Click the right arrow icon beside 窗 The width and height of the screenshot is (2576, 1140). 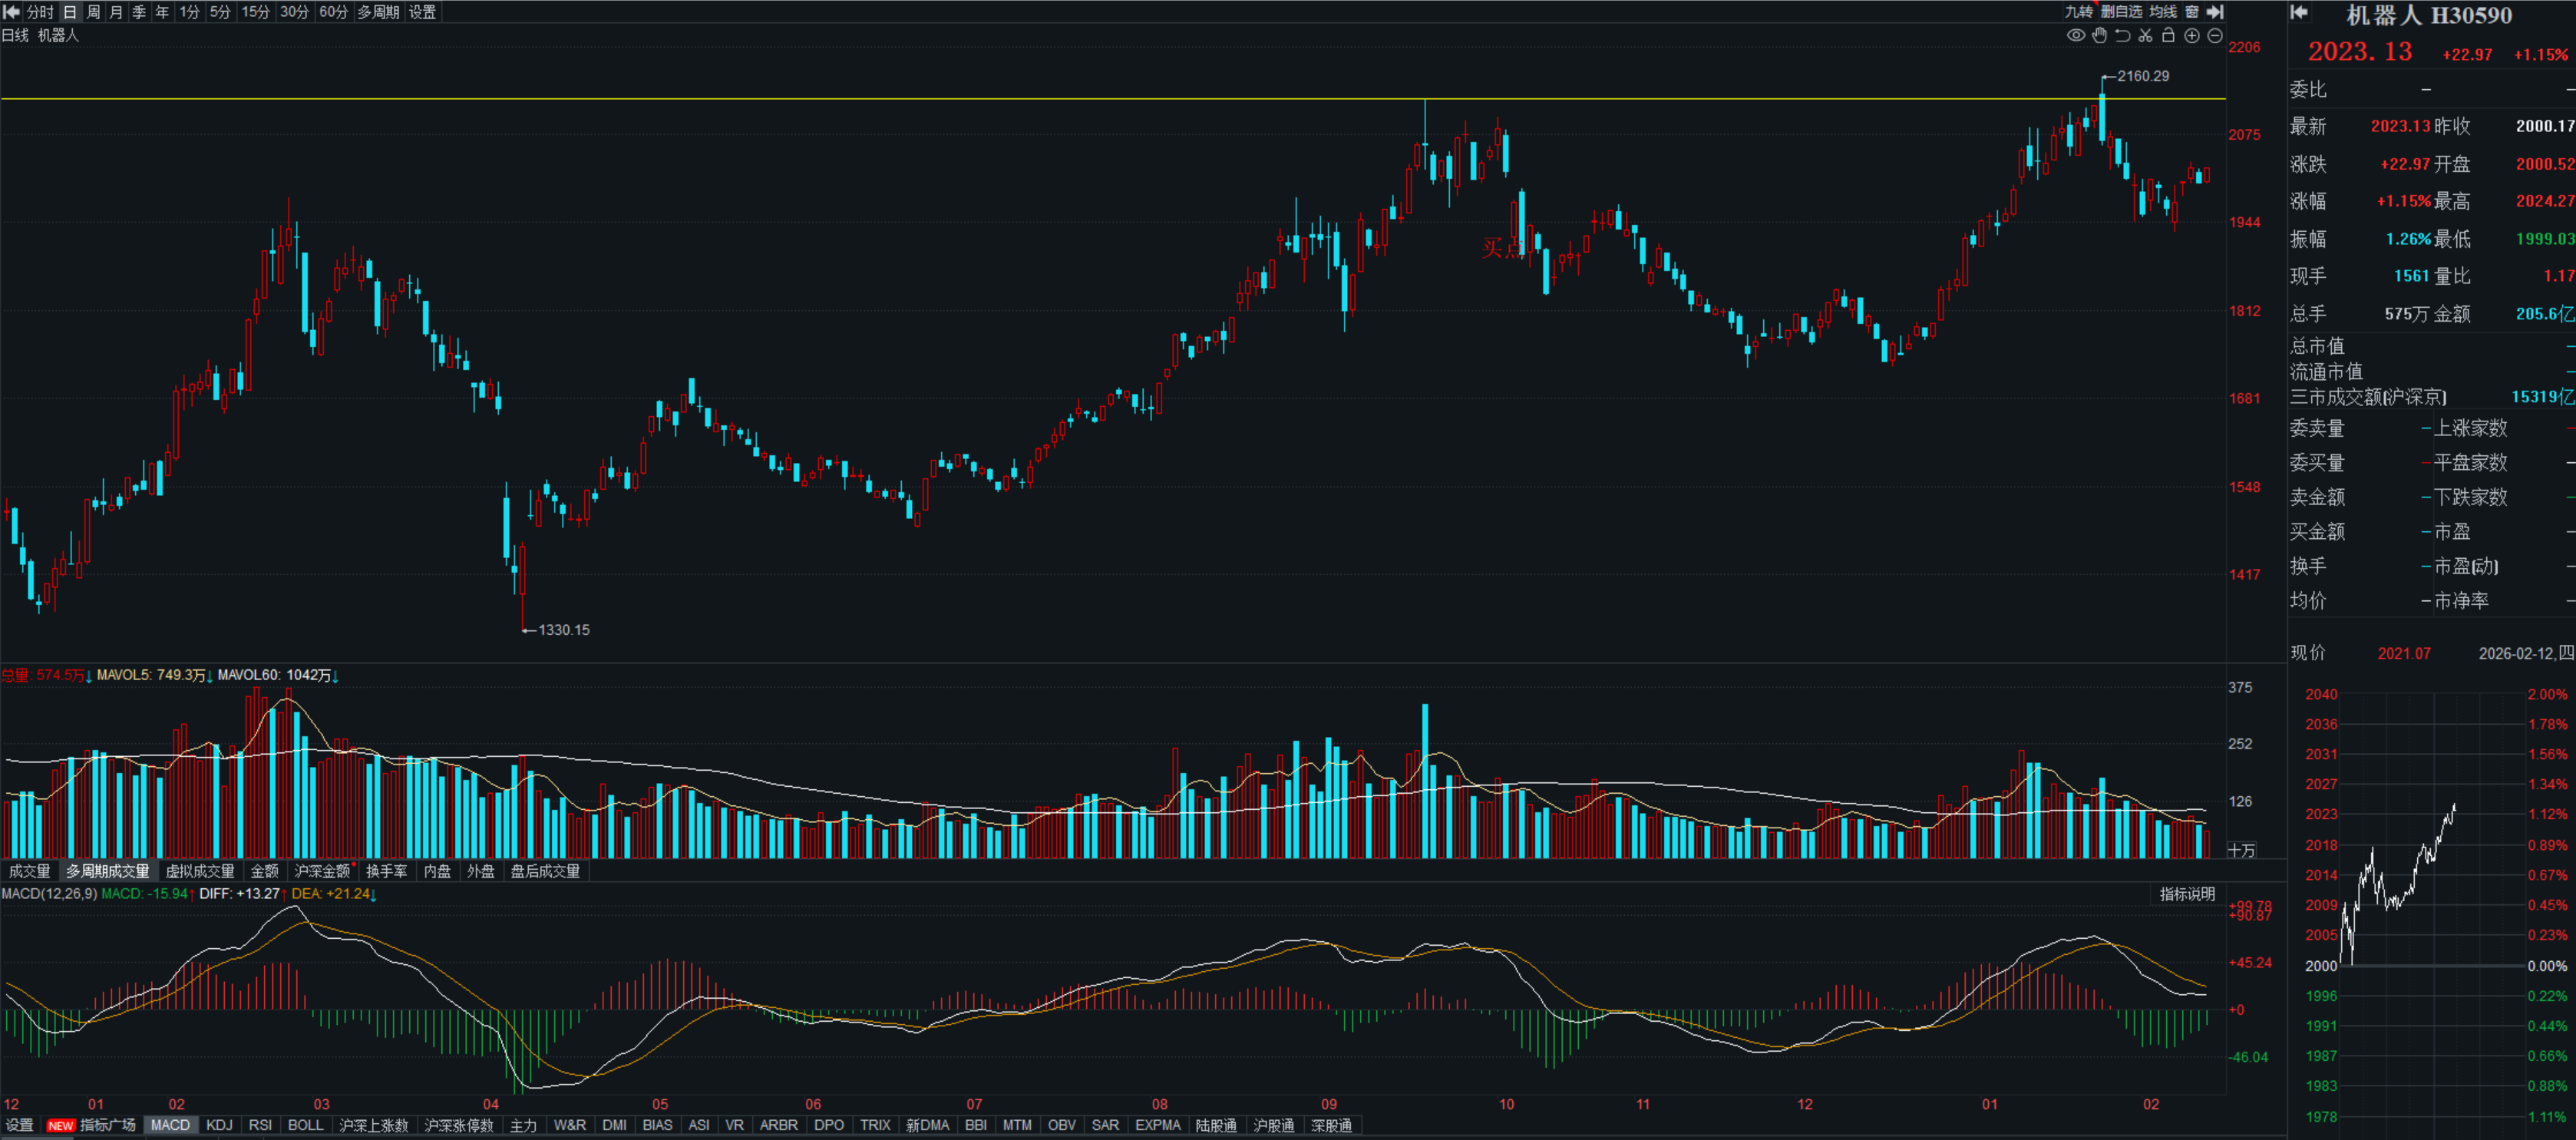point(2215,12)
